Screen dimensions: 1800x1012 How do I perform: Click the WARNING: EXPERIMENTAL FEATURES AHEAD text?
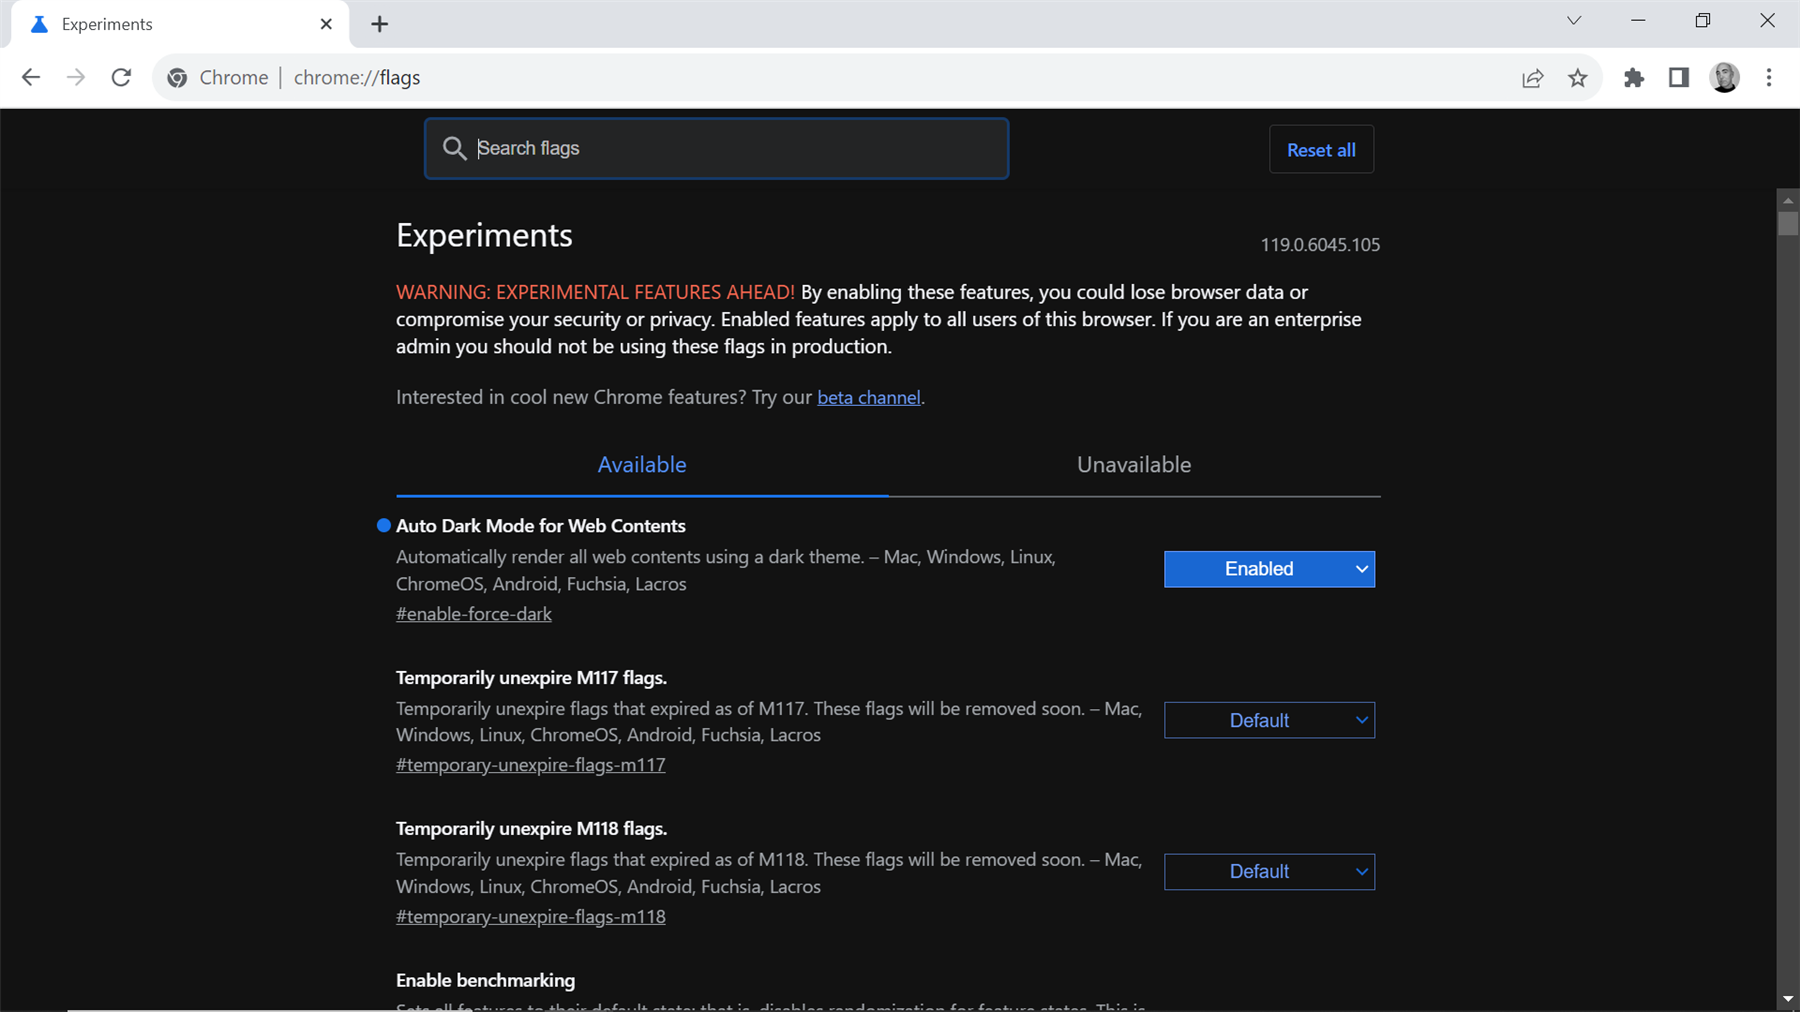[x=595, y=293]
